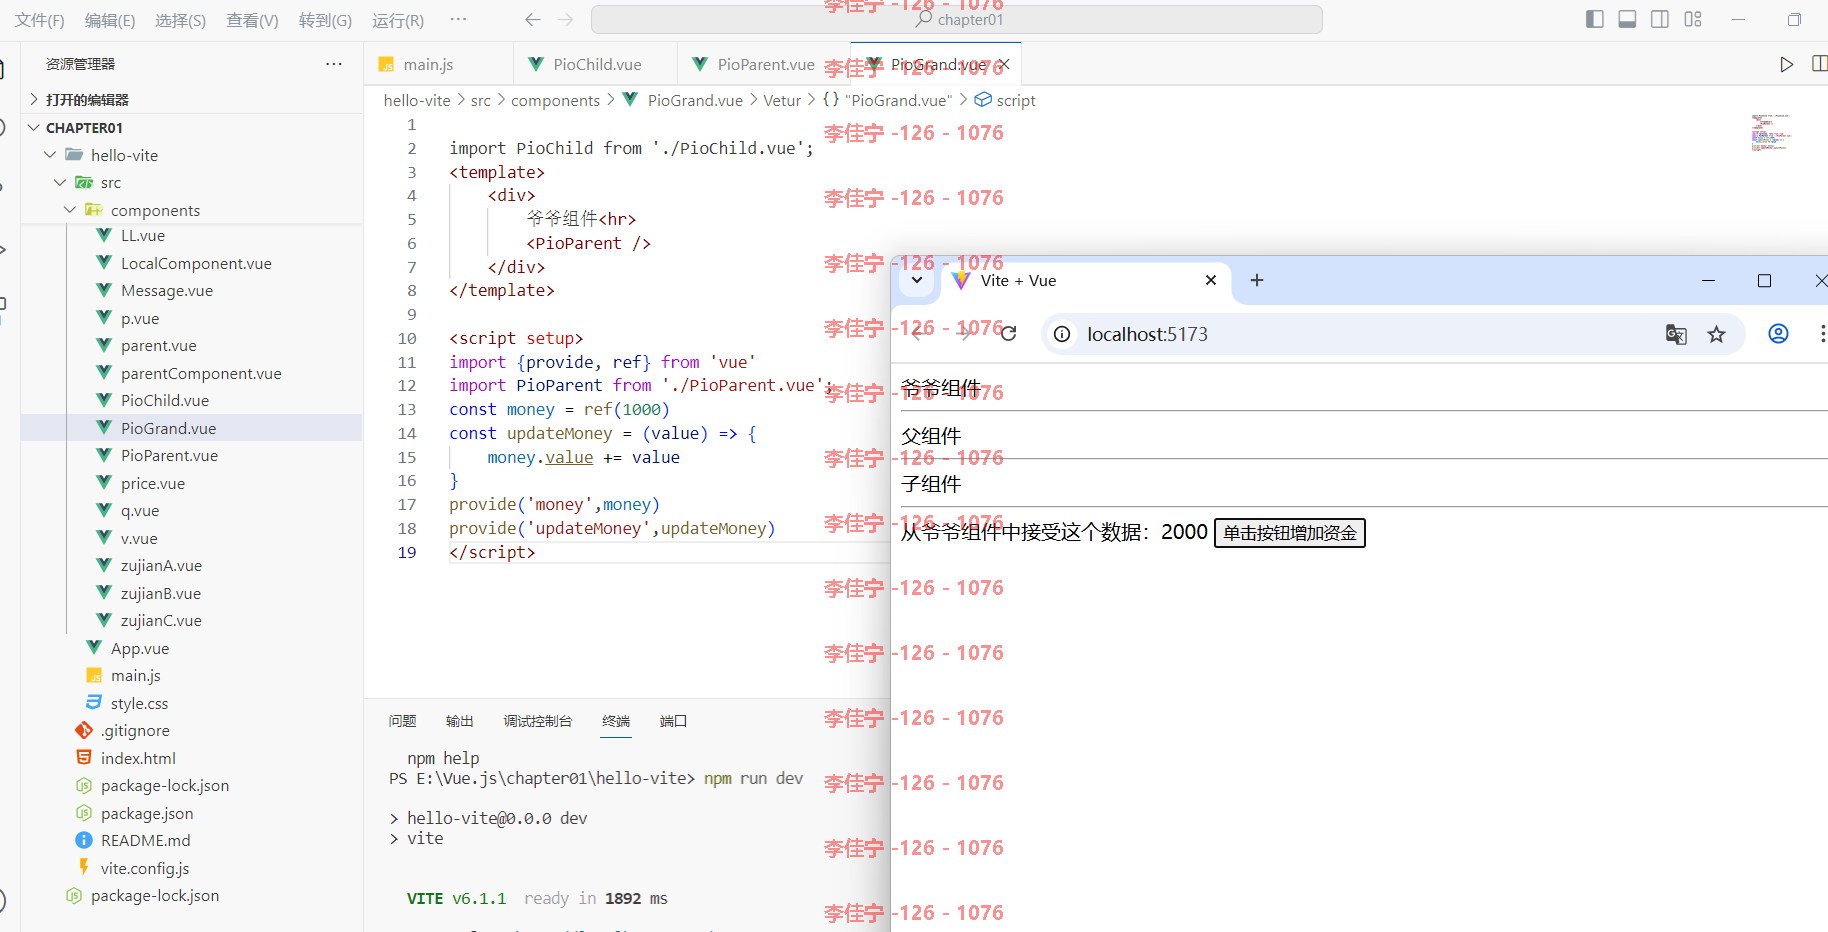Image resolution: width=1828 pixels, height=932 pixels.
Task: Click the components breadcrumb
Action: (x=555, y=100)
